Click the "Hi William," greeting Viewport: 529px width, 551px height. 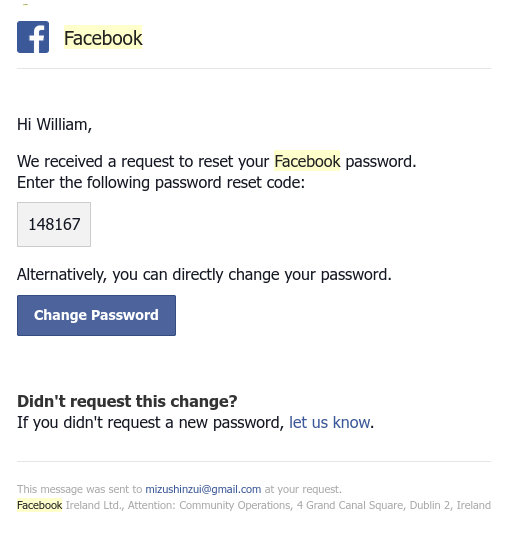54,124
